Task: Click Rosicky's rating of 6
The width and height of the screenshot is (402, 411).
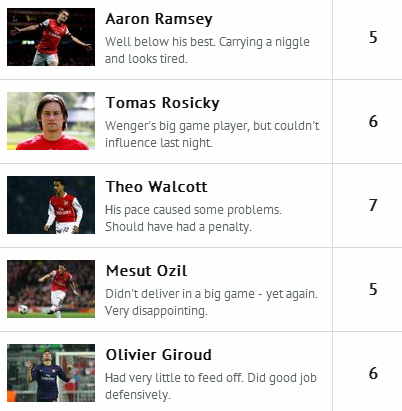Action: pos(373,121)
